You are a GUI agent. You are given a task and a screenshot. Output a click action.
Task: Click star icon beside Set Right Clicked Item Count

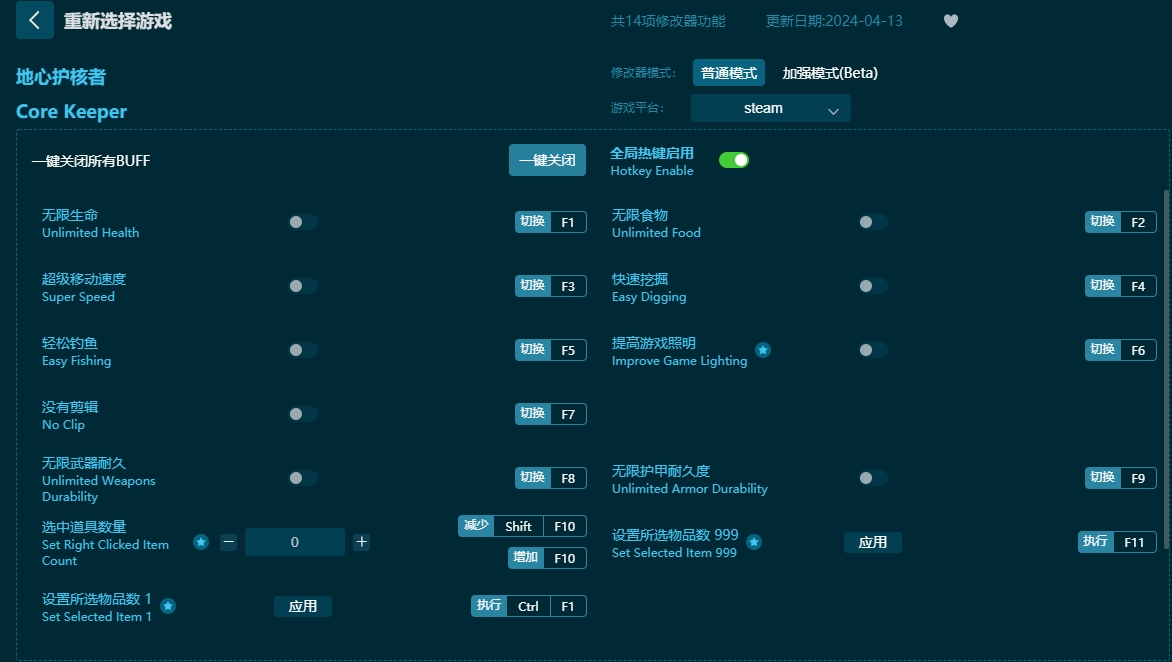pos(201,542)
